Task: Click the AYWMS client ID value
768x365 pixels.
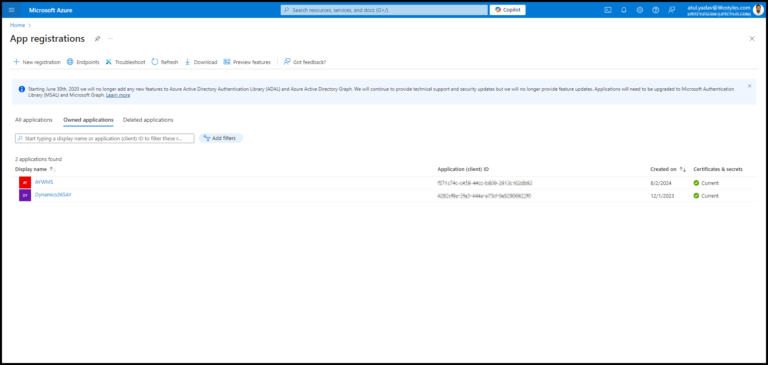Action: pyautogui.click(x=485, y=183)
